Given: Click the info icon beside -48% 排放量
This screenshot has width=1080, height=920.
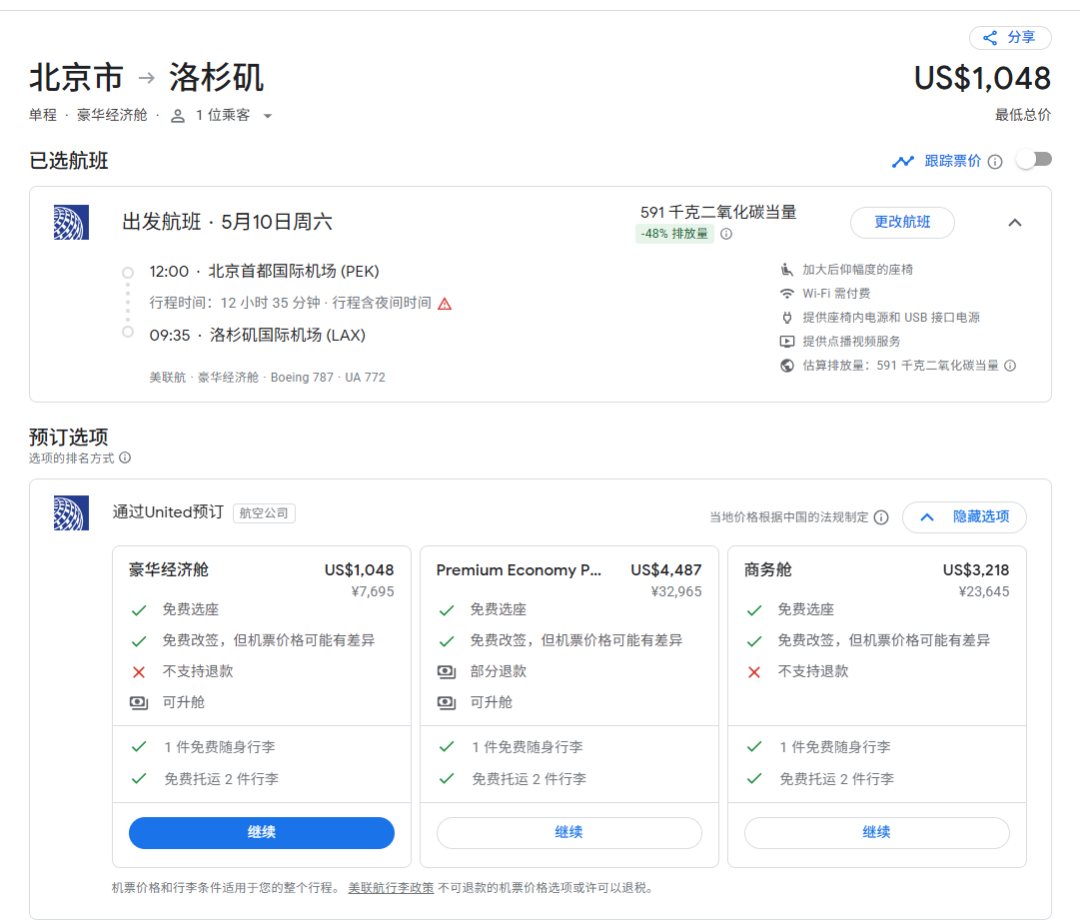Looking at the screenshot, I should (x=726, y=234).
